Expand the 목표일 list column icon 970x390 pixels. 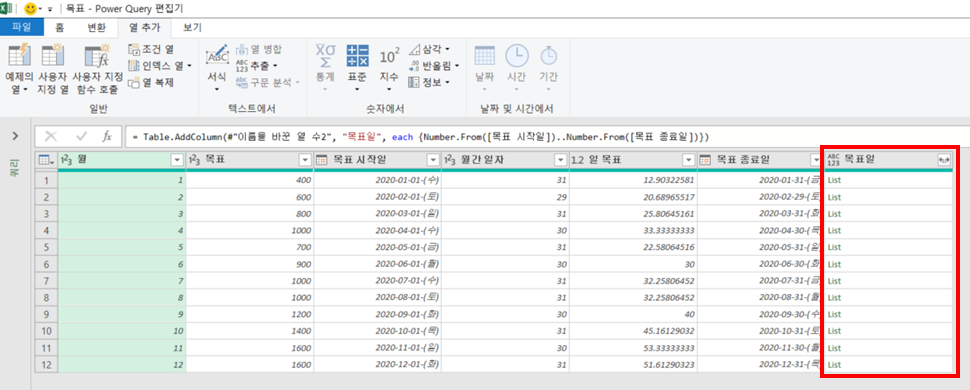944,160
